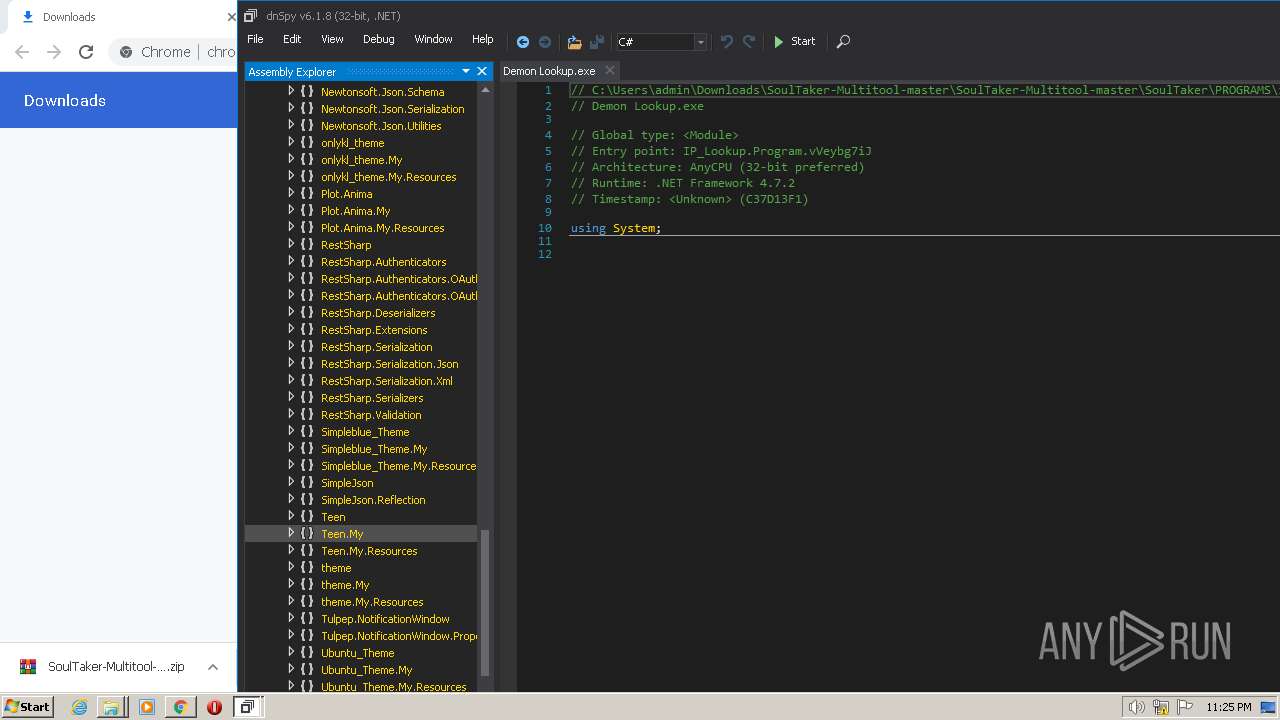Close the Assembly Explorer panel
The image size is (1280, 720).
pos(482,71)
